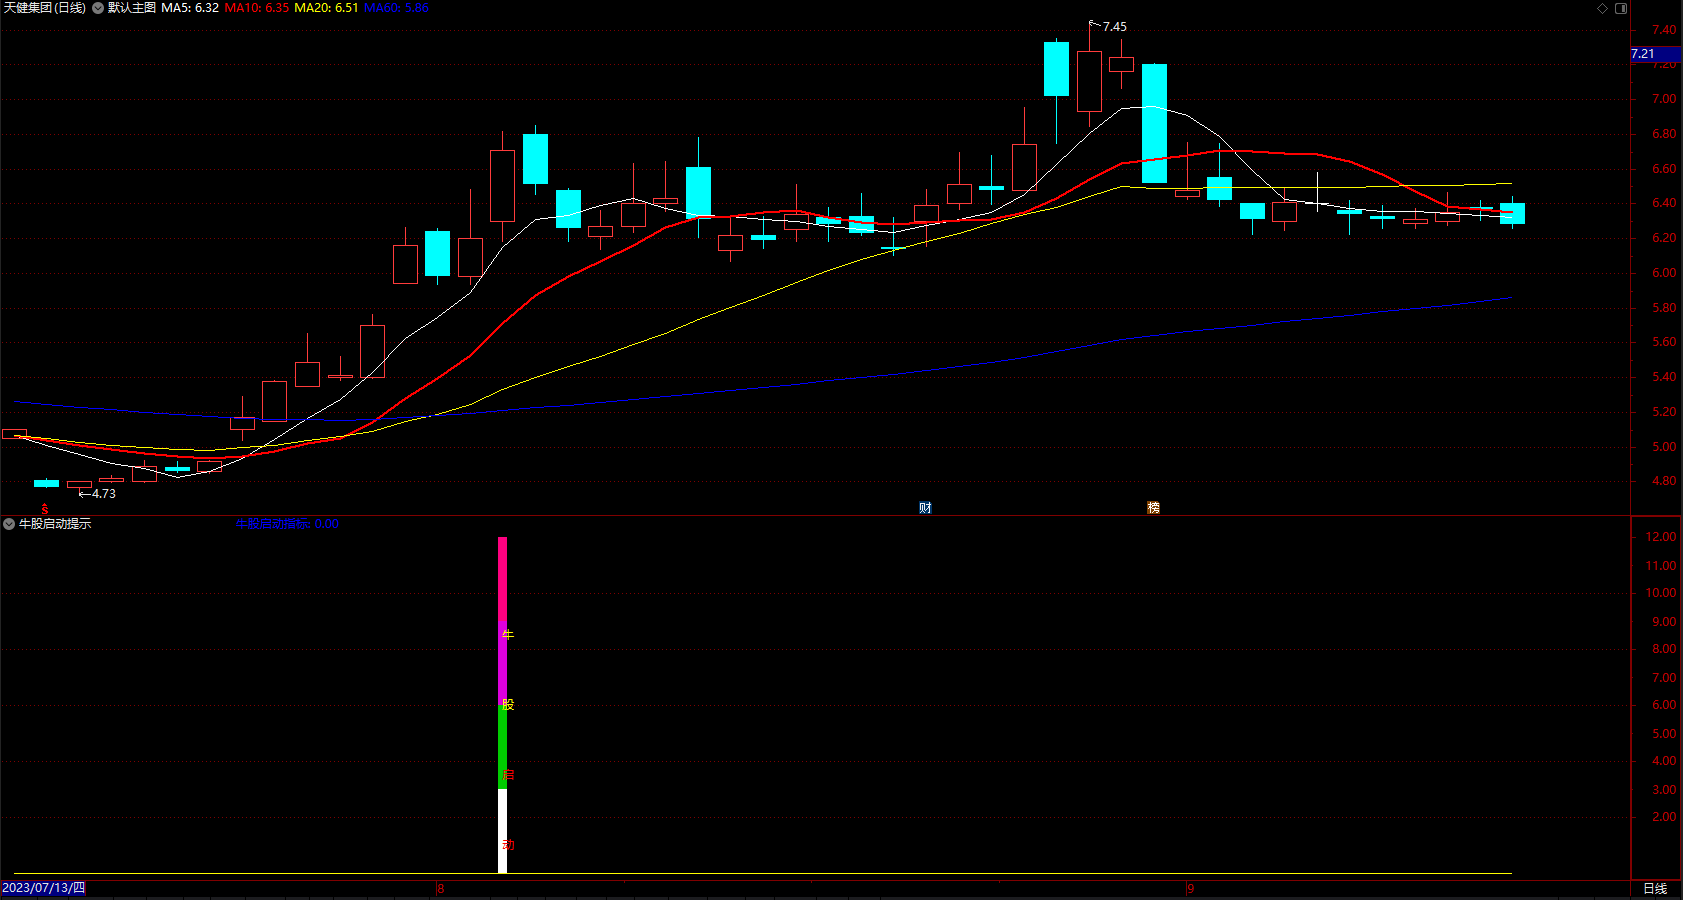Expand the 牛股启动提示 indicator dropdown arrow
Screen dimensions: 1683x900
9,524
